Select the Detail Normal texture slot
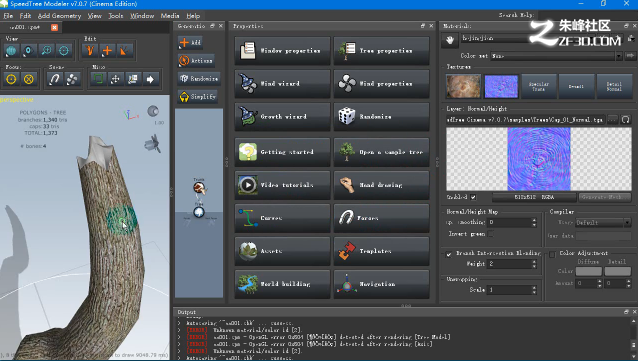 [614, 86]
